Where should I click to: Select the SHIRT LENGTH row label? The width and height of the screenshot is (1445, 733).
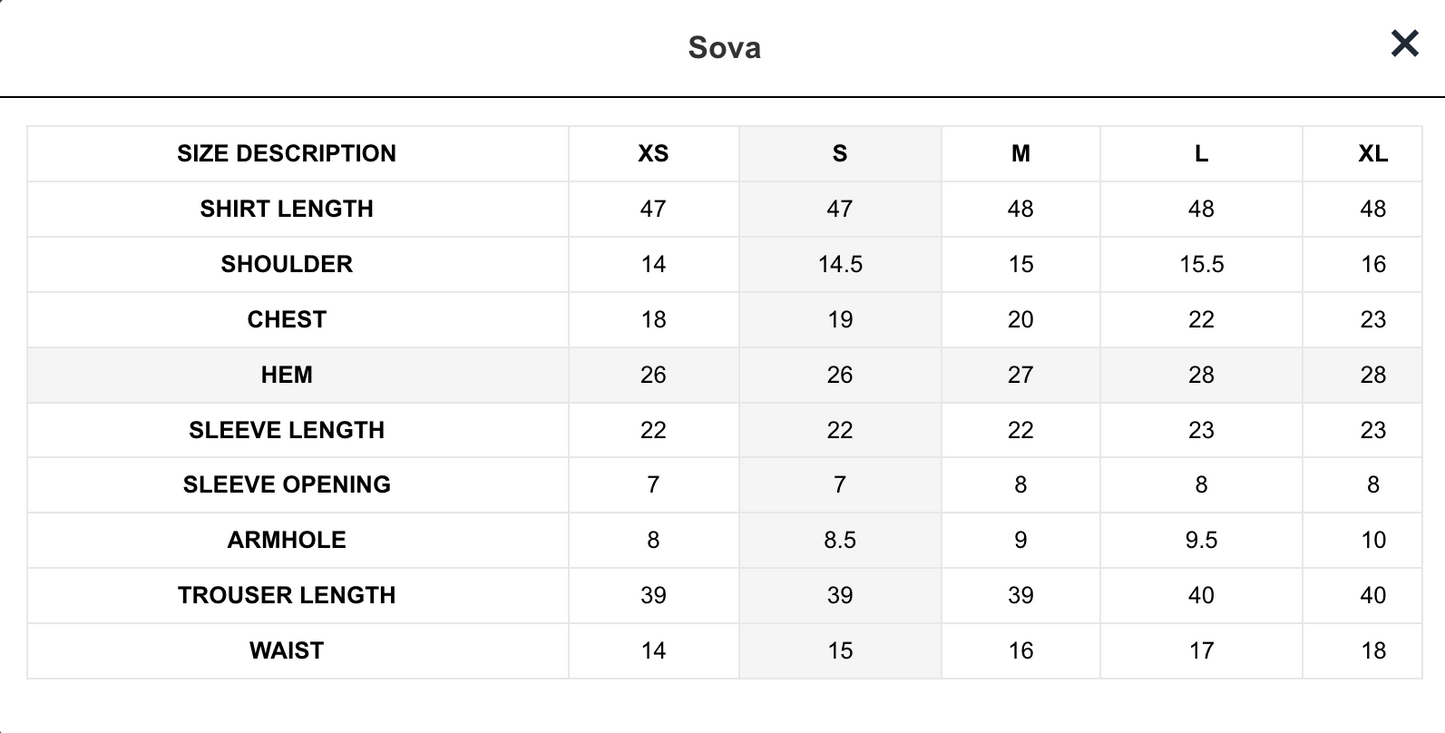tap(286, 209)
